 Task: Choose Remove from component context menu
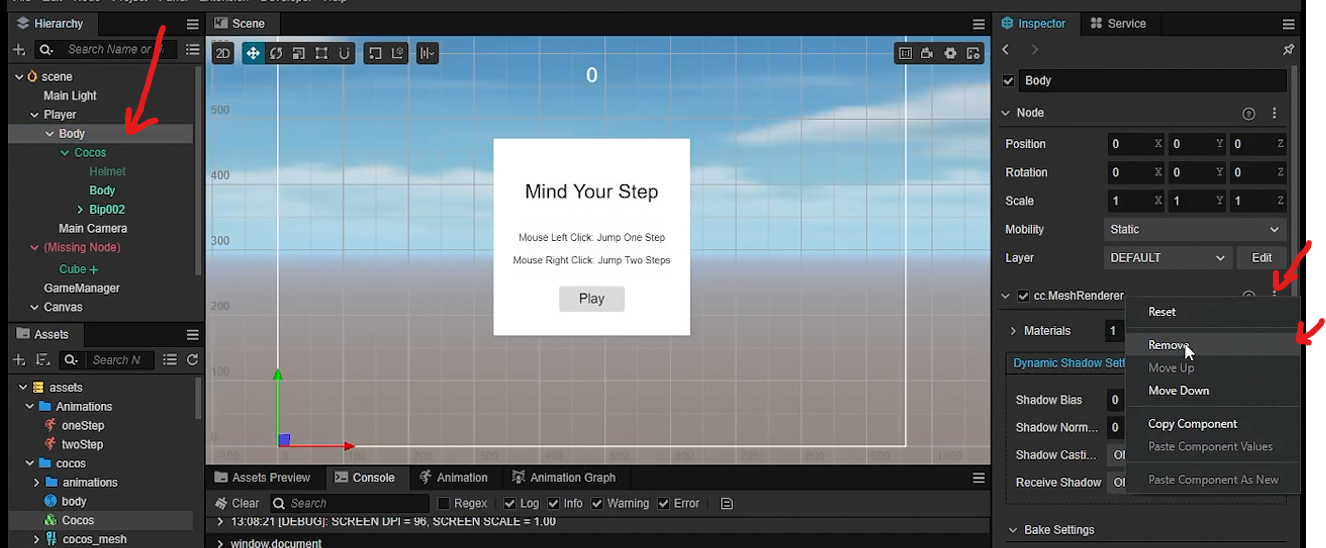tap(1212, 345)
